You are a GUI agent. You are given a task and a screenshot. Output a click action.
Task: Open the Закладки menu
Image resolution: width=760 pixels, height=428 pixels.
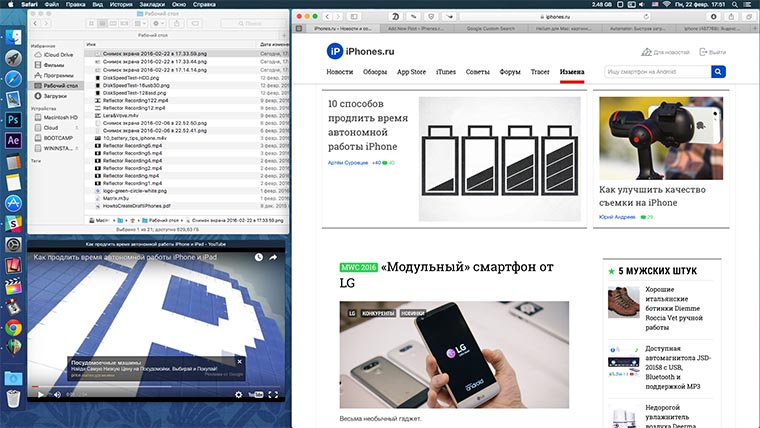coord(152,4)
